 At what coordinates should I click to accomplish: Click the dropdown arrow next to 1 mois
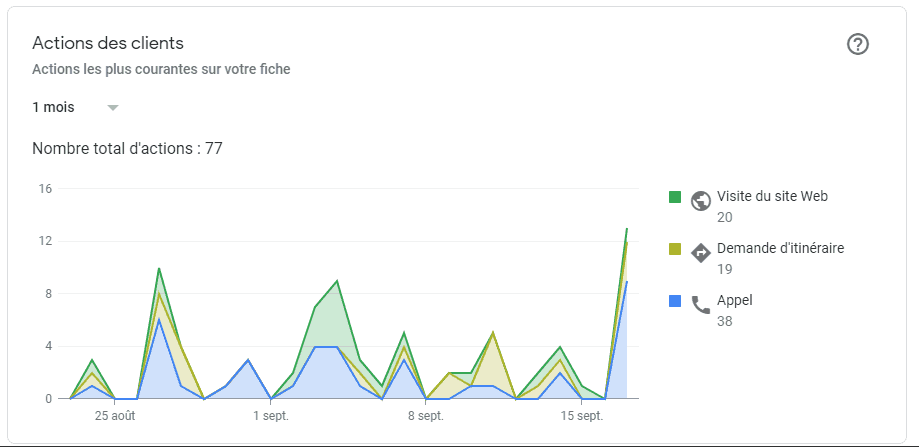click(113, 107)
